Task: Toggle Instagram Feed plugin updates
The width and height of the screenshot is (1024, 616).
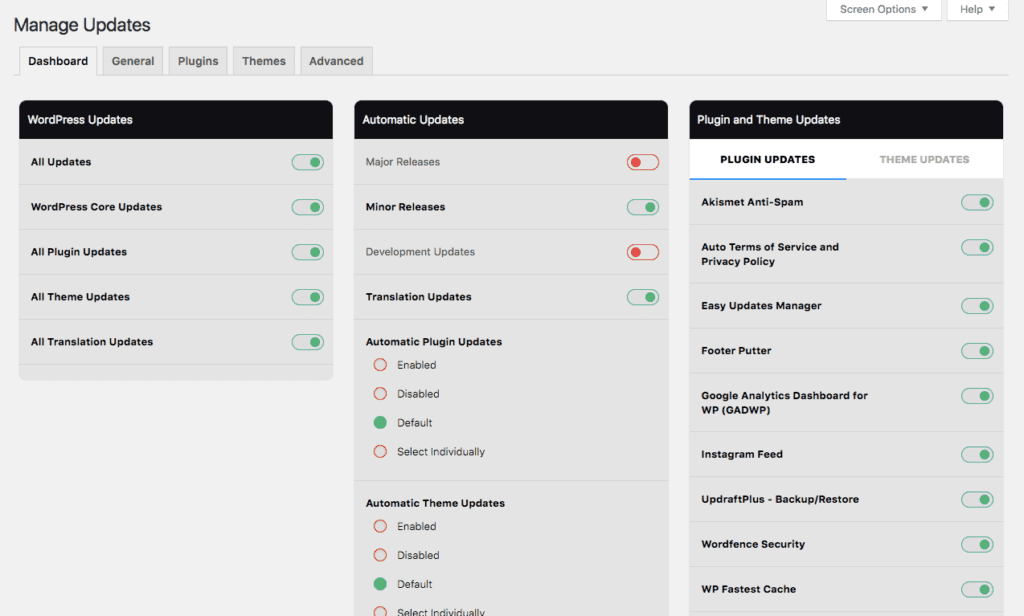Action: click(977, 455)
